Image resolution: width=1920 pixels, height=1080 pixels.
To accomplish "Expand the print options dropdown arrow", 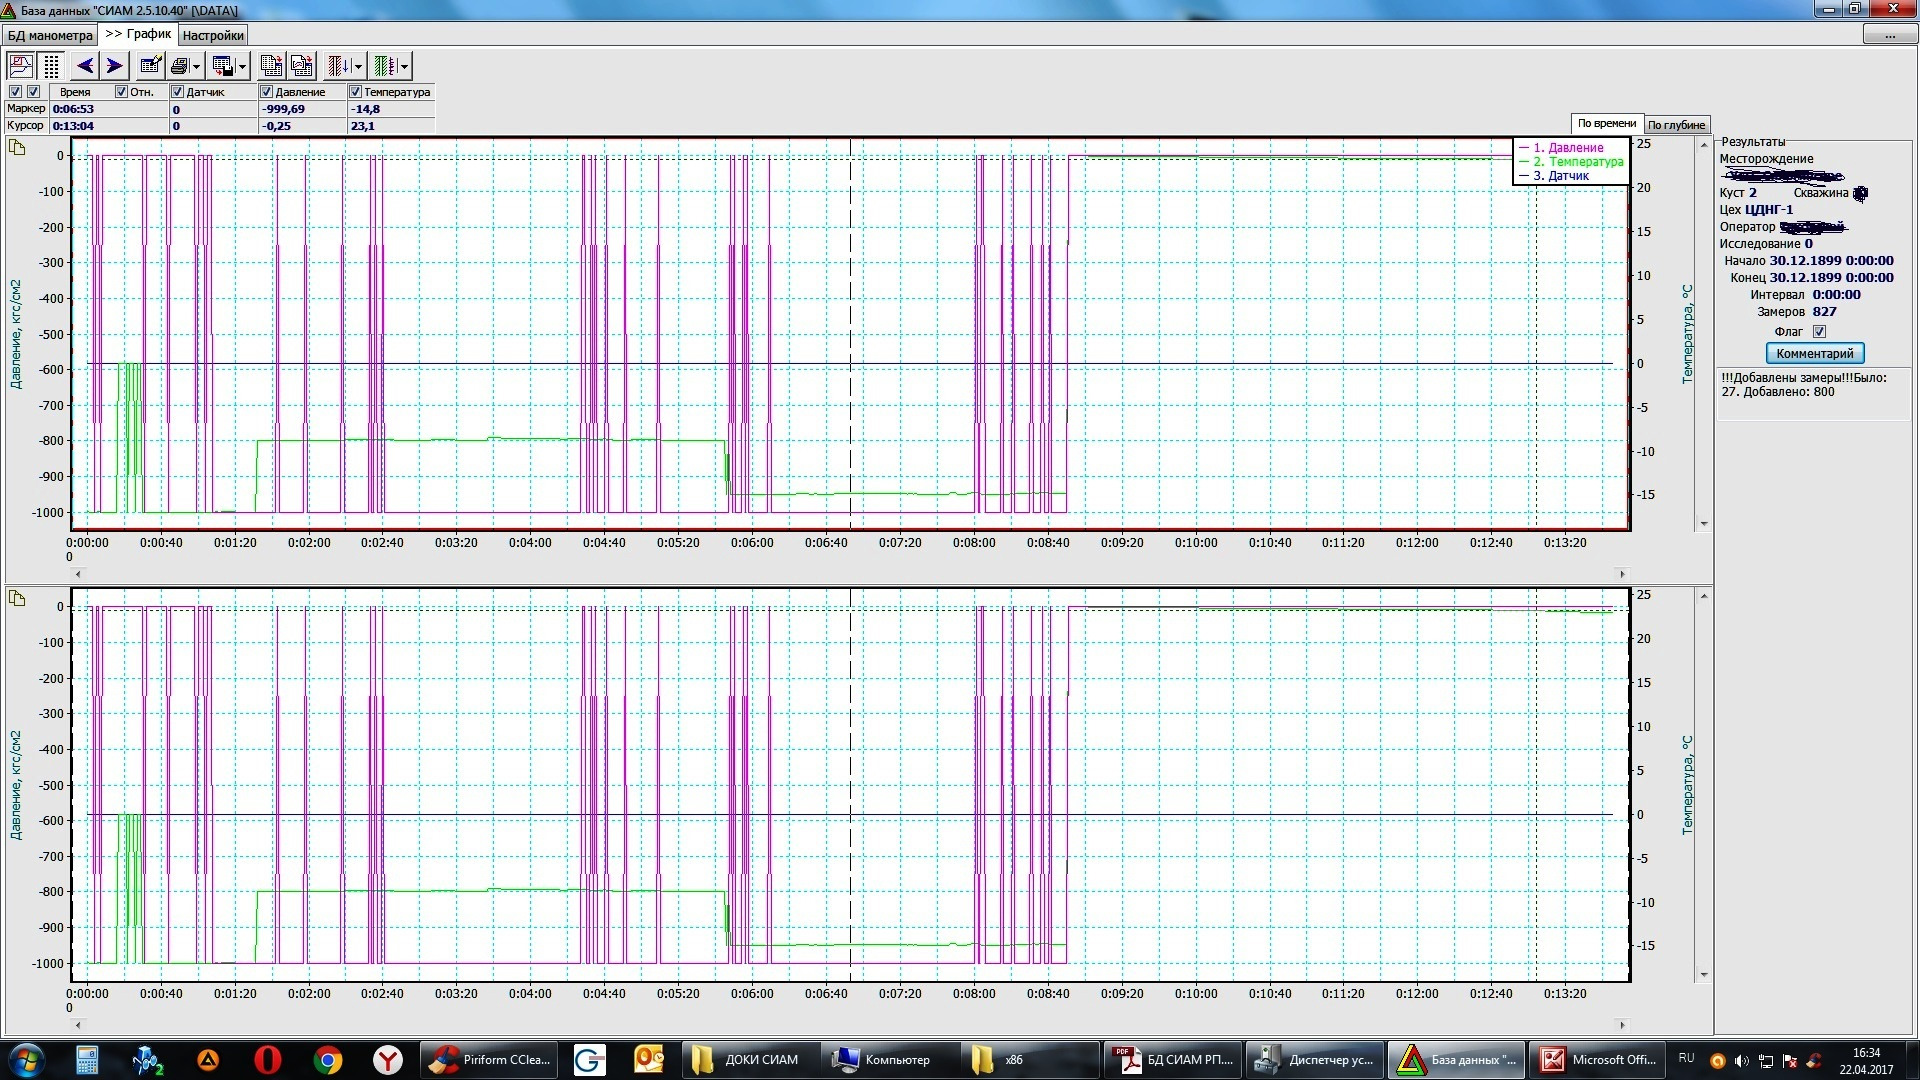I will pos(196,67).
